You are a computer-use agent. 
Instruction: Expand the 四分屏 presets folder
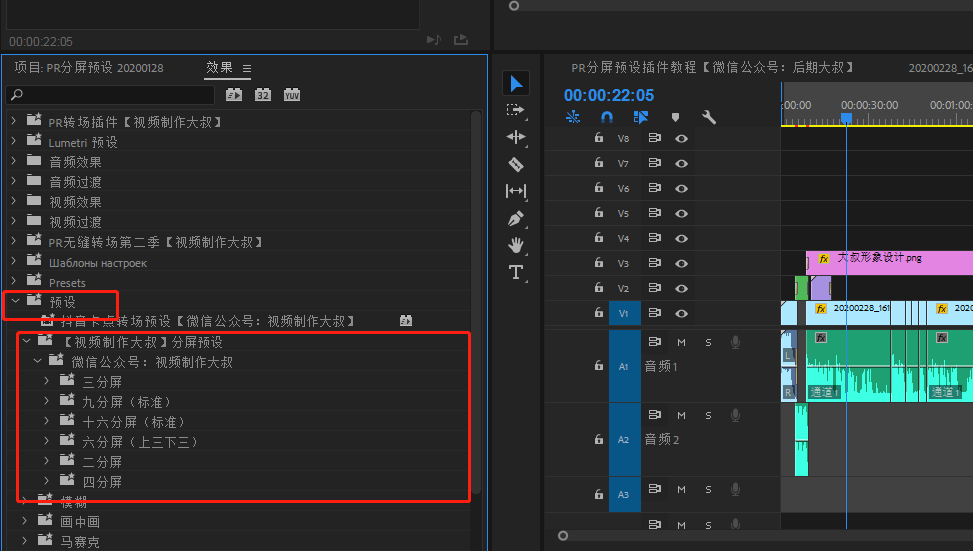click(x=47, y=480)
